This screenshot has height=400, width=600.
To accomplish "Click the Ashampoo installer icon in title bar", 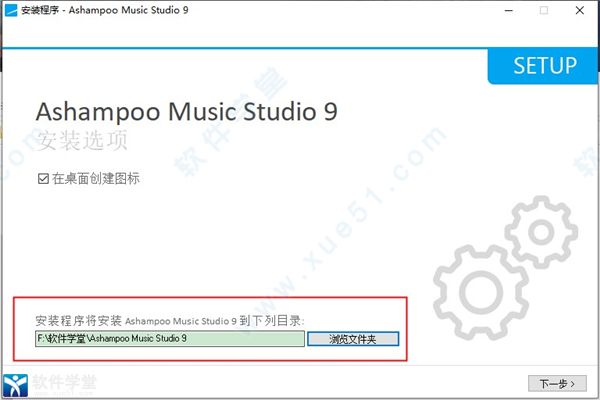I will pos(11,10).
